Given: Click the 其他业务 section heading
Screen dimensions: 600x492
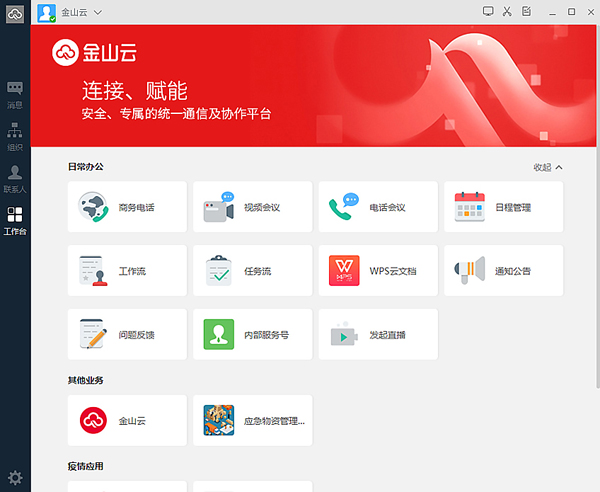Looking at the screenshot, I should click(x=86, y=380).
